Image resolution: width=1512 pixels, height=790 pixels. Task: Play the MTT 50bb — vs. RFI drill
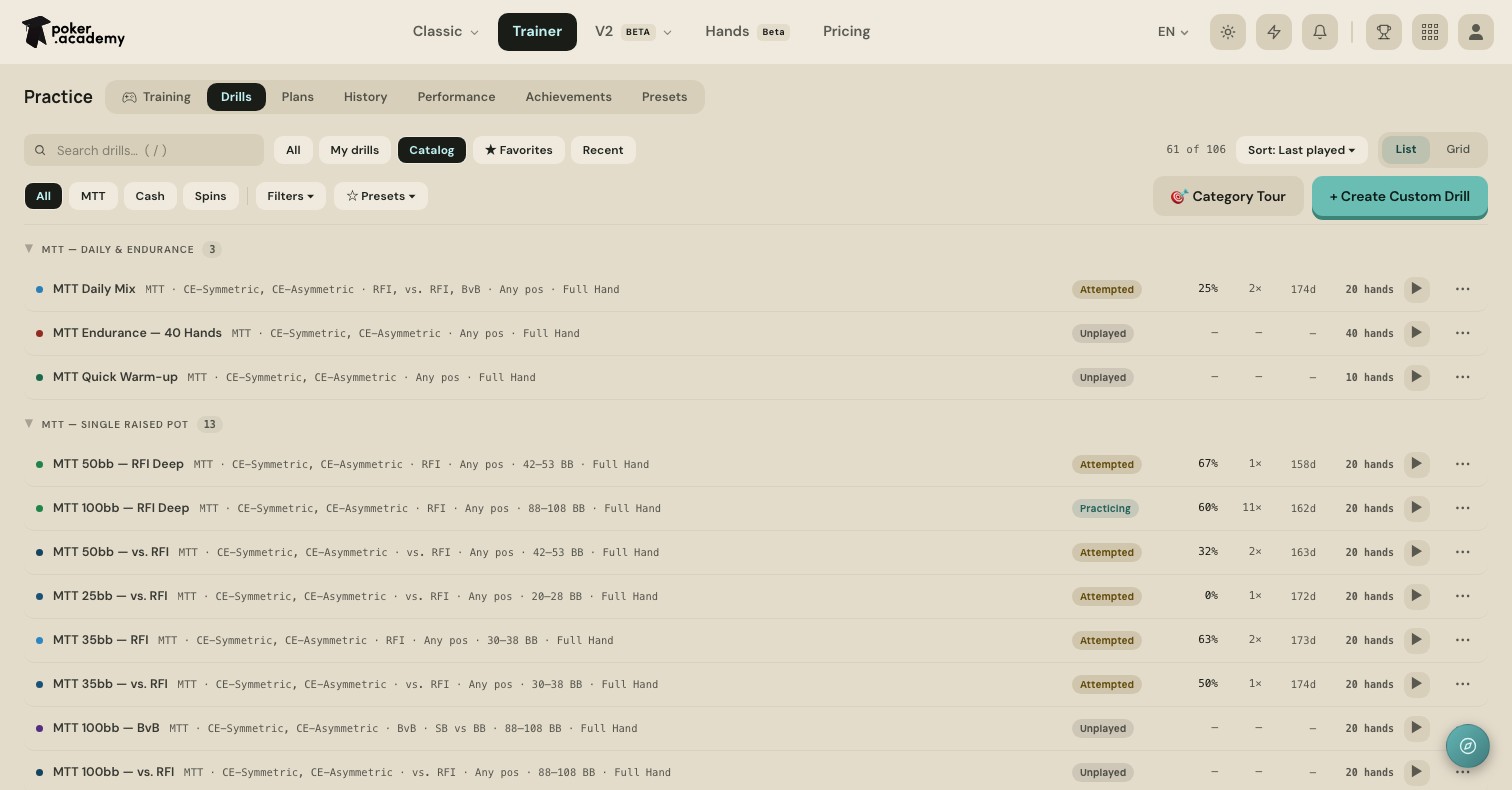click(1416, 552)
